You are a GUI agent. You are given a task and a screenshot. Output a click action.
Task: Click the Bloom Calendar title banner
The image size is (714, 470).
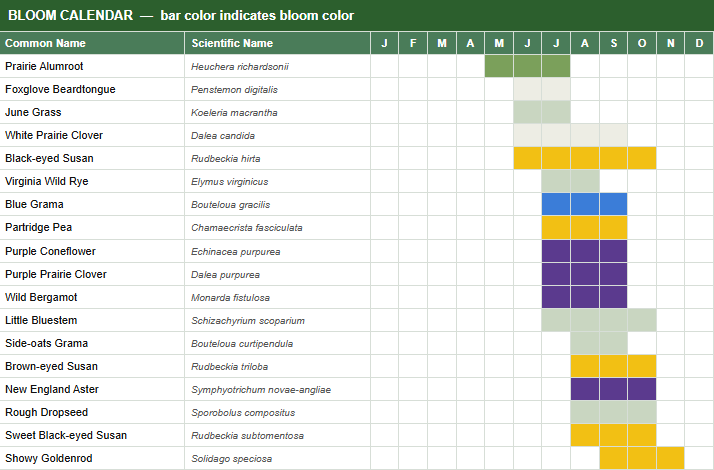357,15
